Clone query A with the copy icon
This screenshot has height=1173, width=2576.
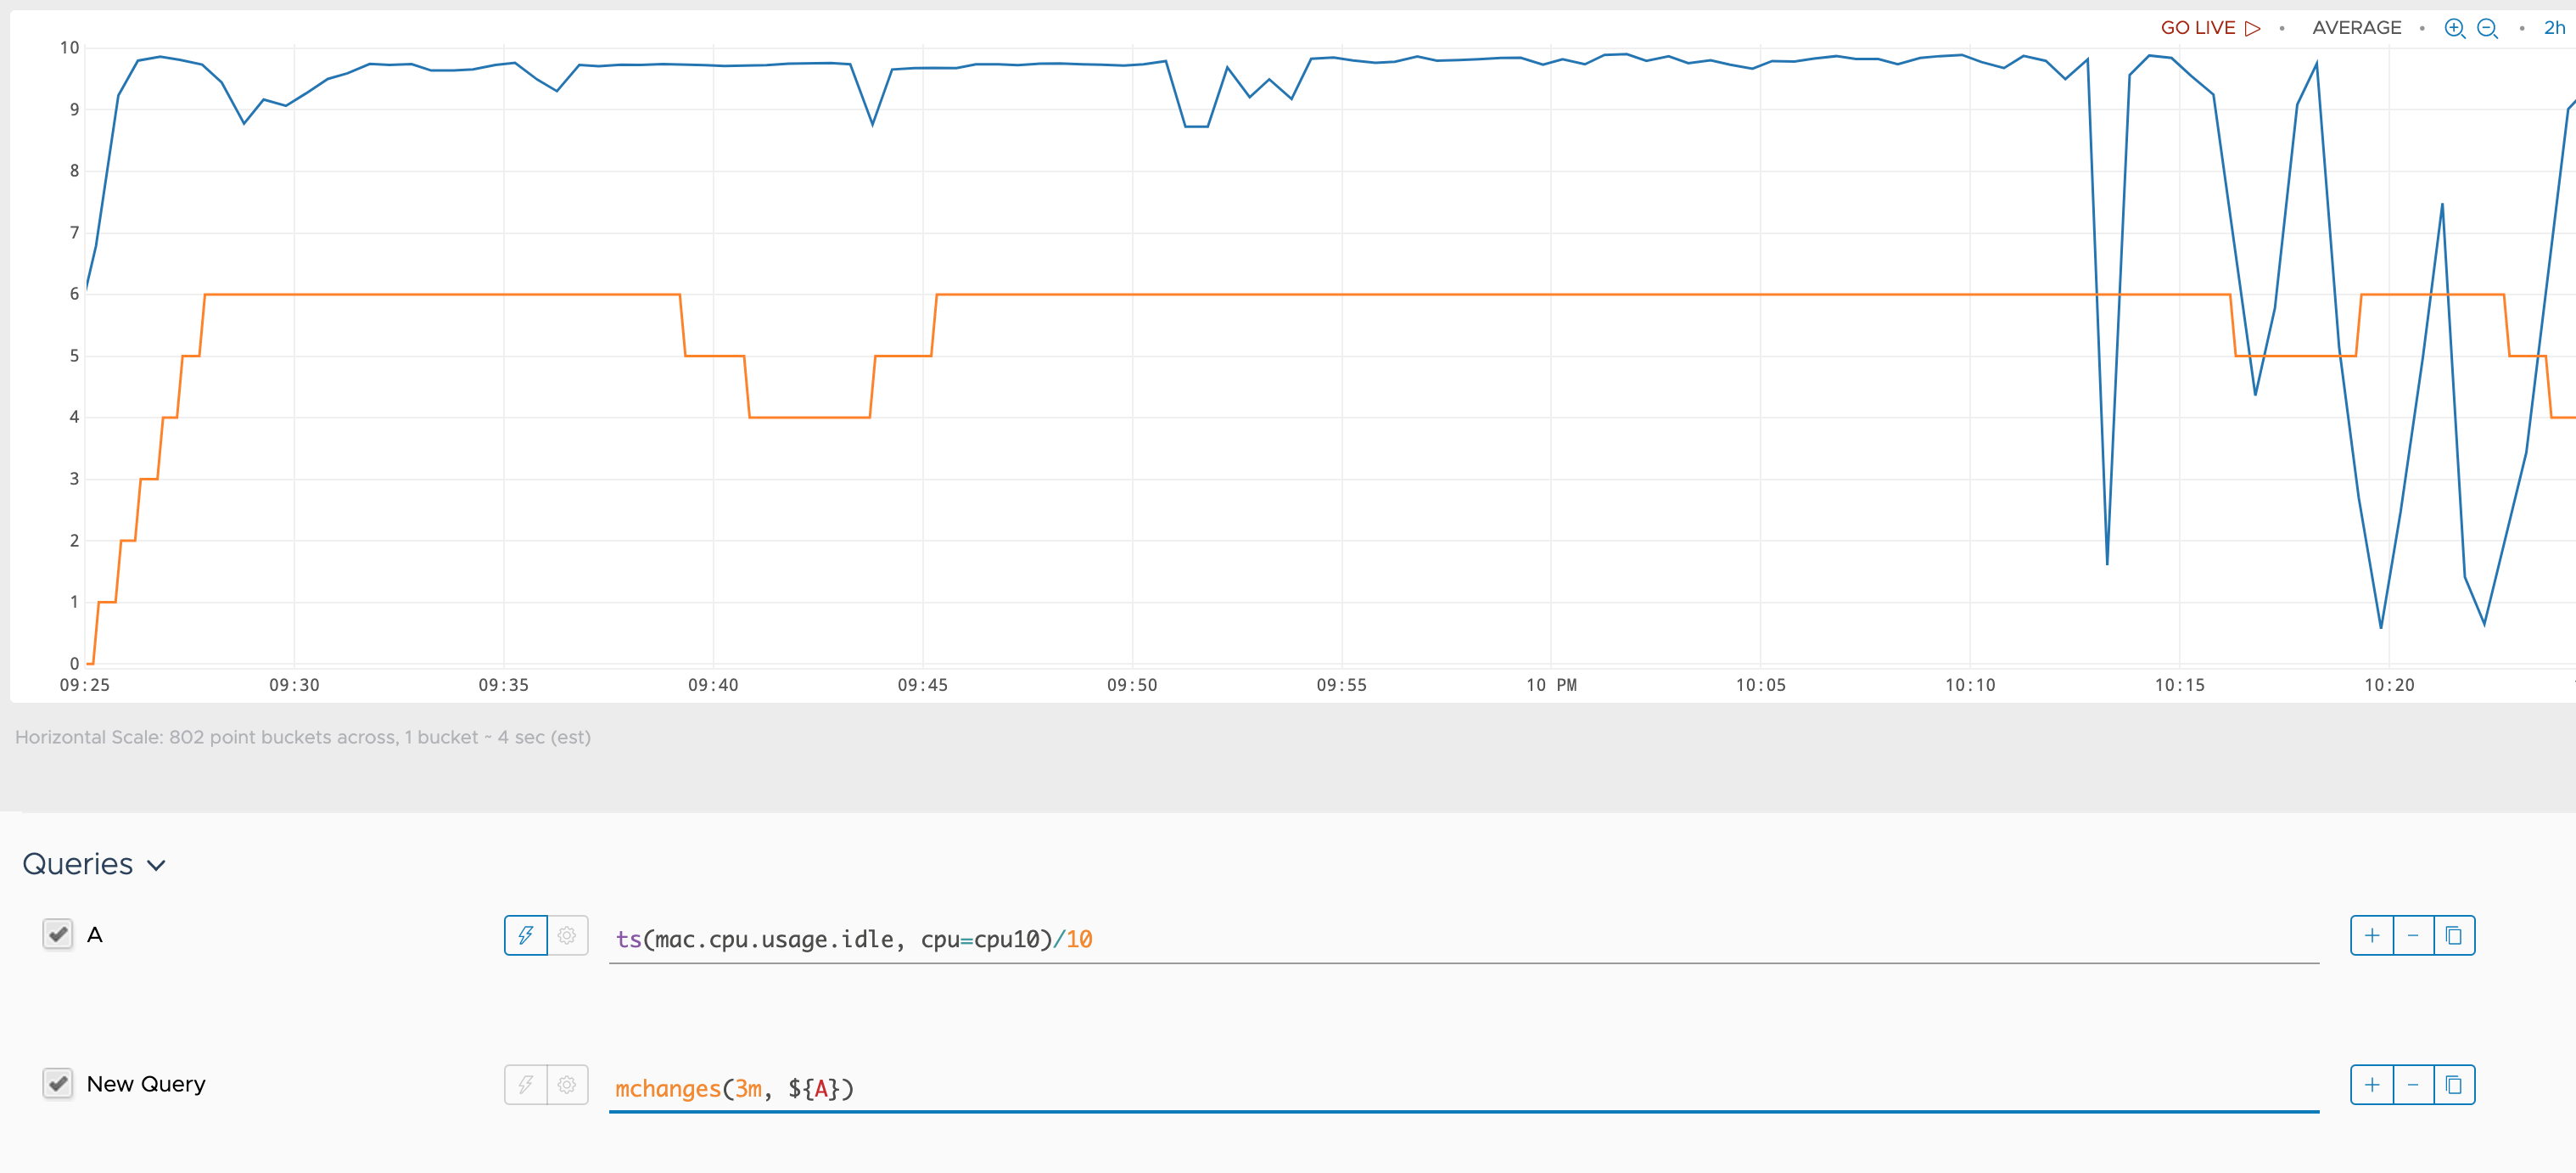tap(2454, 935)
